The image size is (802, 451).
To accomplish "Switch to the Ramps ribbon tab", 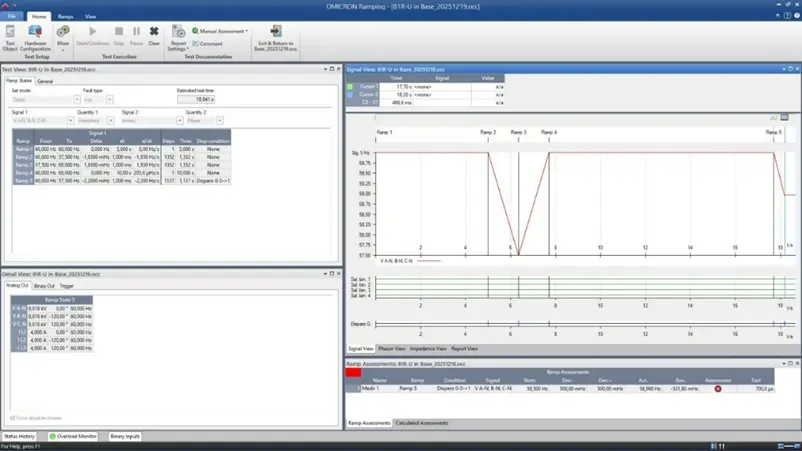I will (x=65, y=16).
